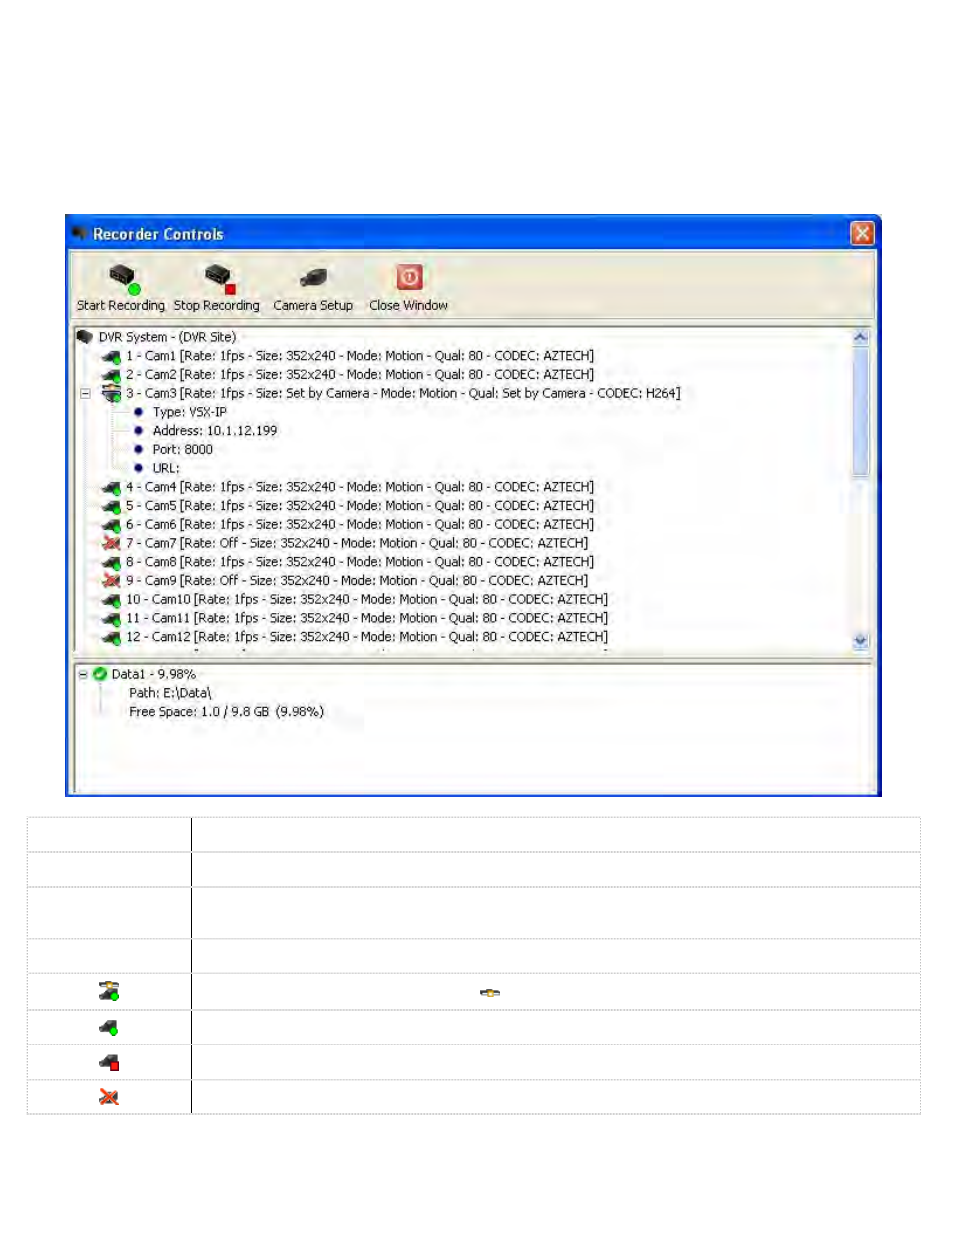Click the camera list scrollbar down arrow
The height and width of the screenshot is (1235, 954).
point(861,641)
